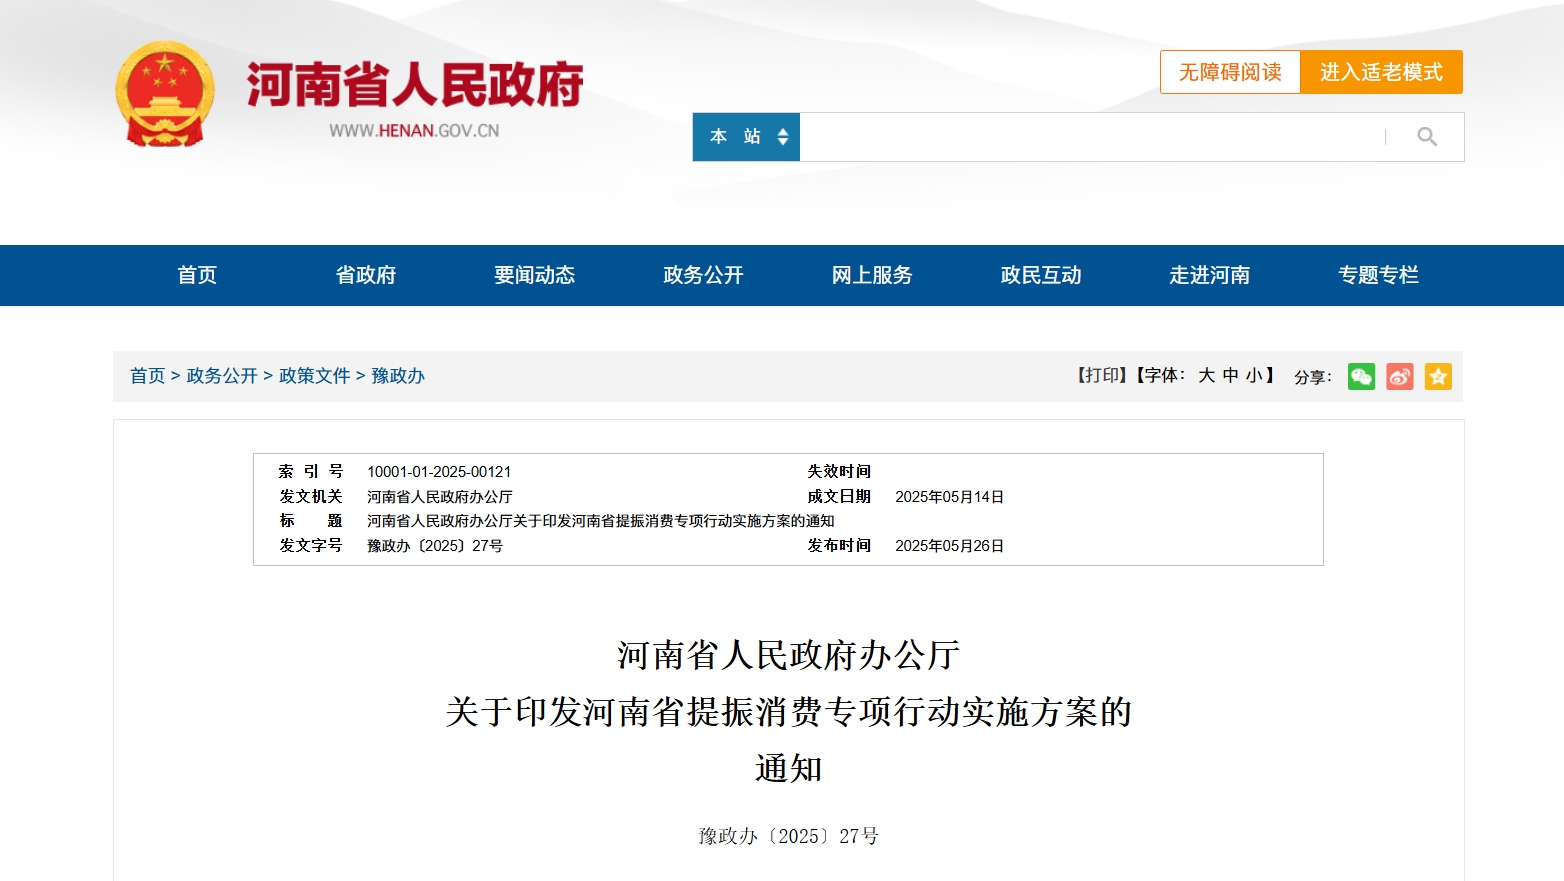This screenshot has height=881, width=1564.
Task: Click the 无障碍阅读 button
Action: (x=1230, y=72)
